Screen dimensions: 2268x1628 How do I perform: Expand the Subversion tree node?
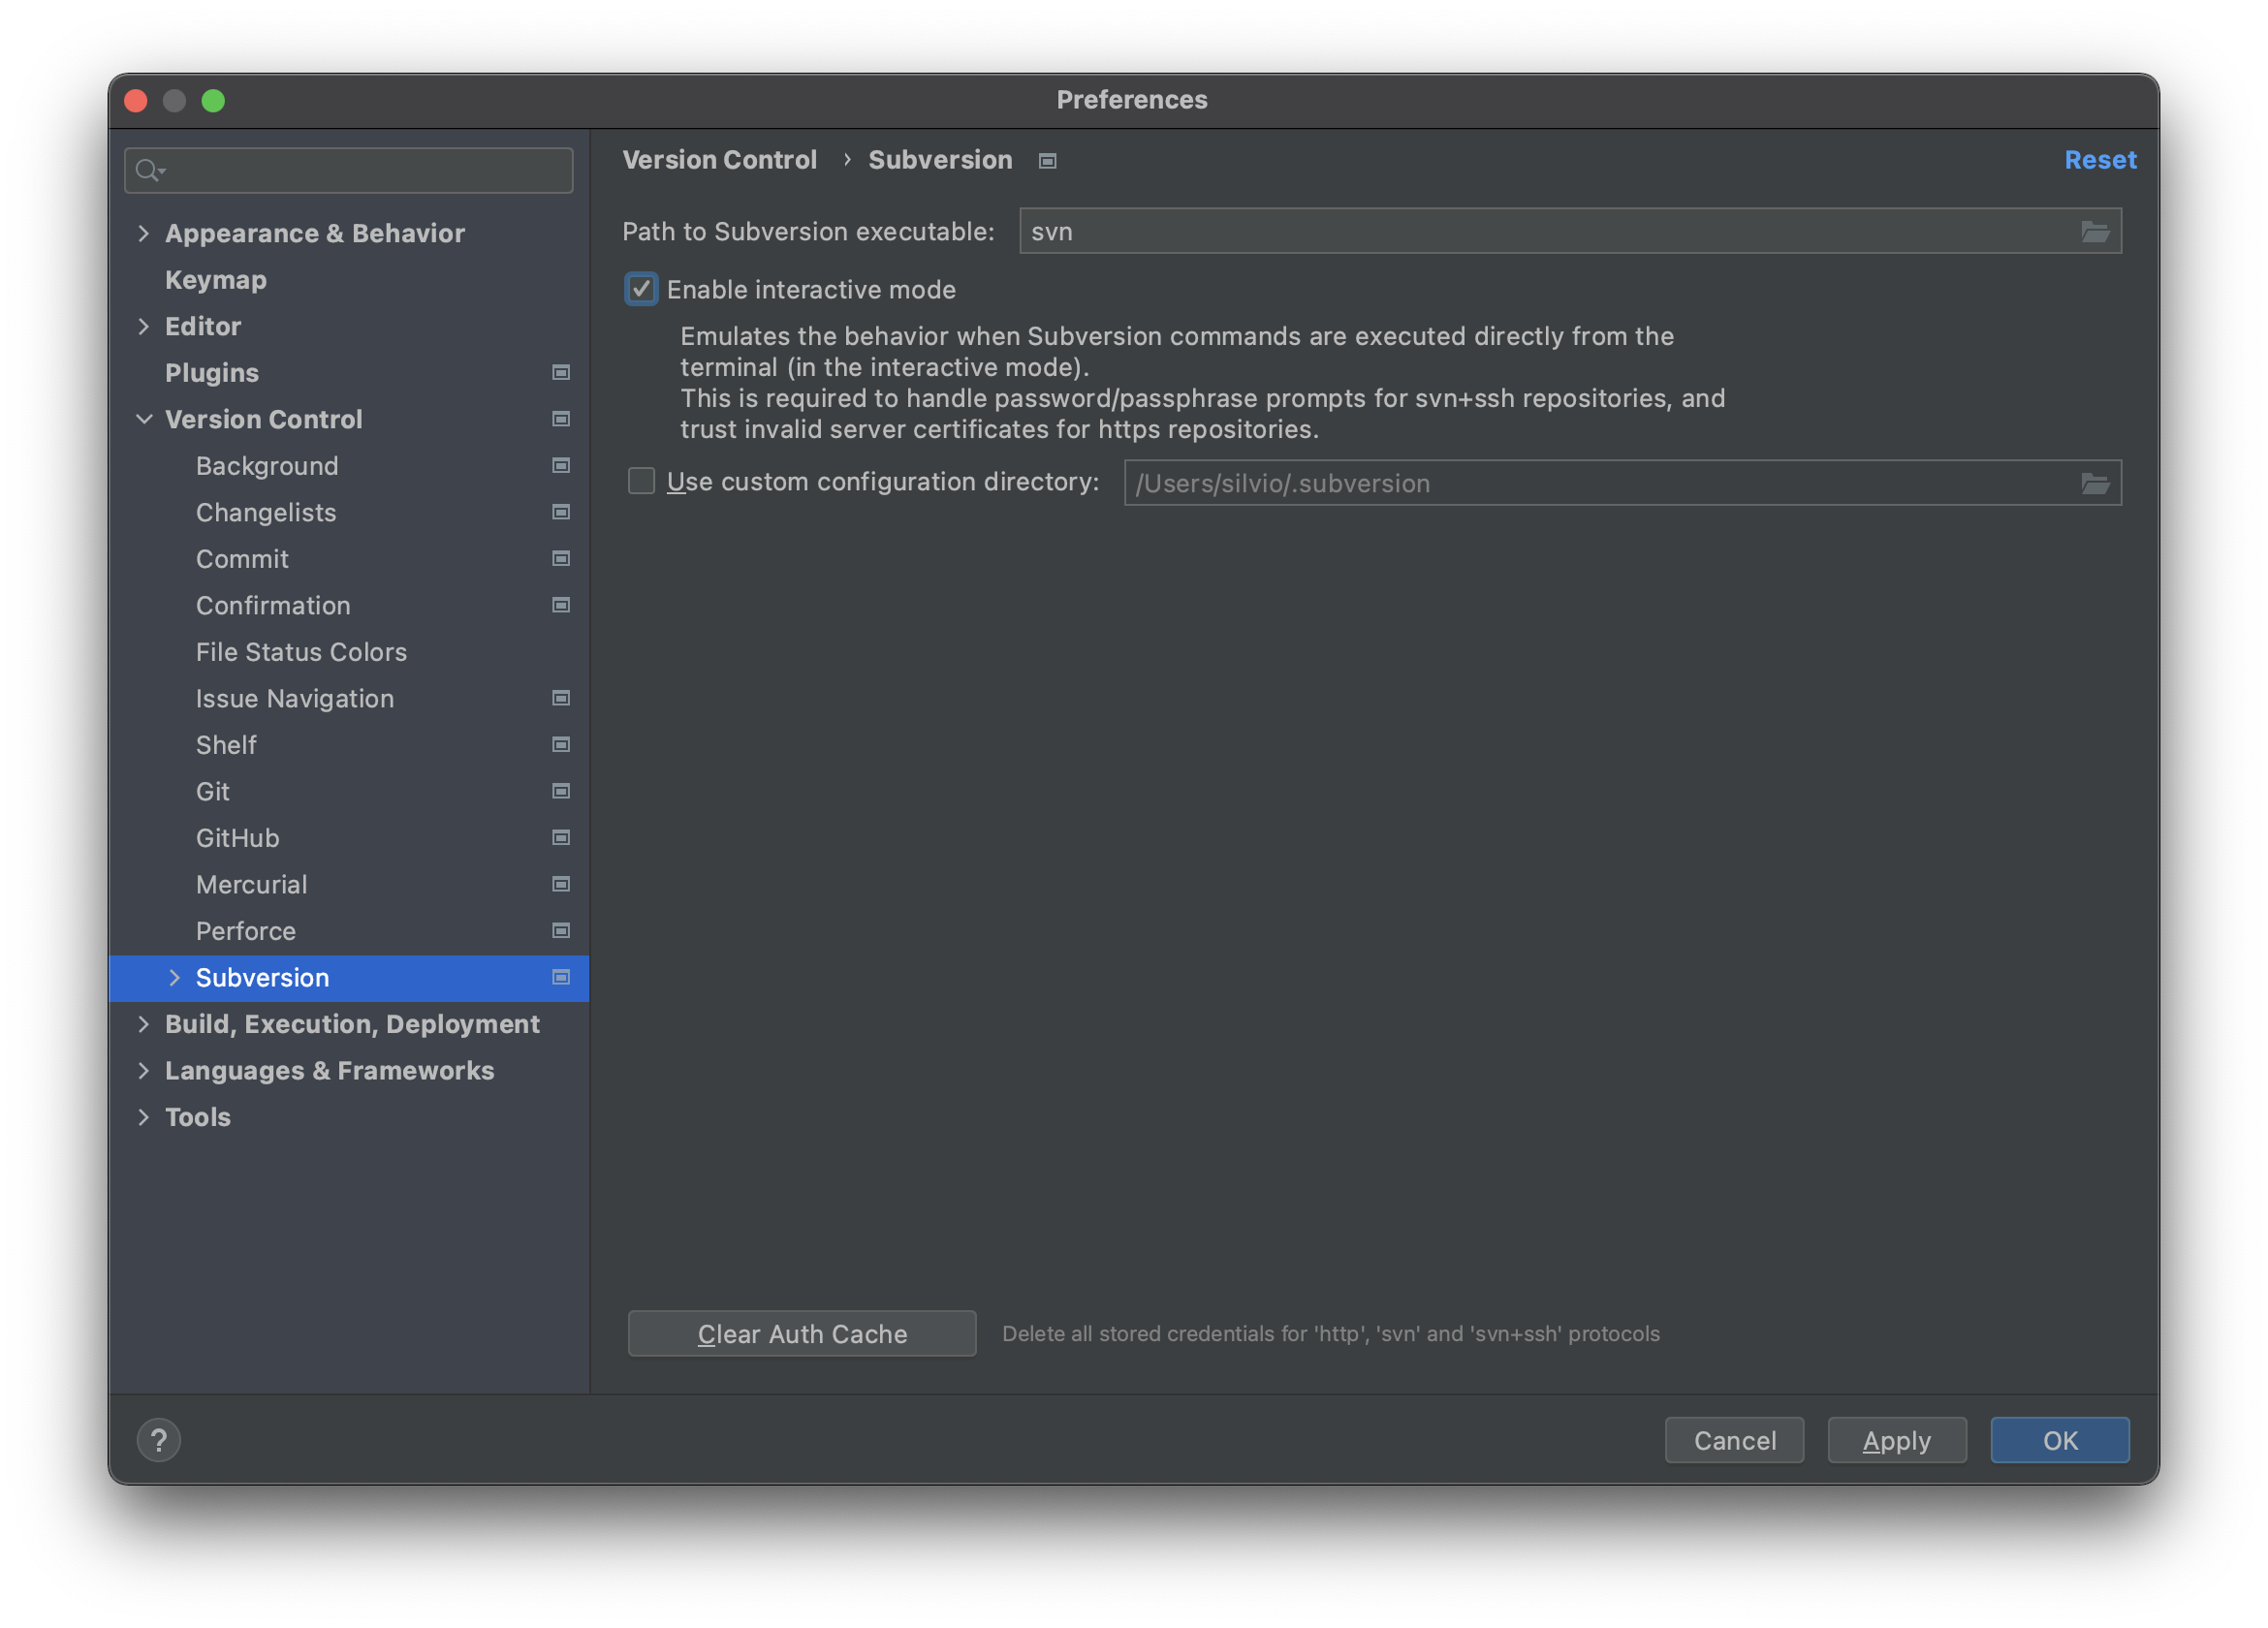click(x=175, y=978)
